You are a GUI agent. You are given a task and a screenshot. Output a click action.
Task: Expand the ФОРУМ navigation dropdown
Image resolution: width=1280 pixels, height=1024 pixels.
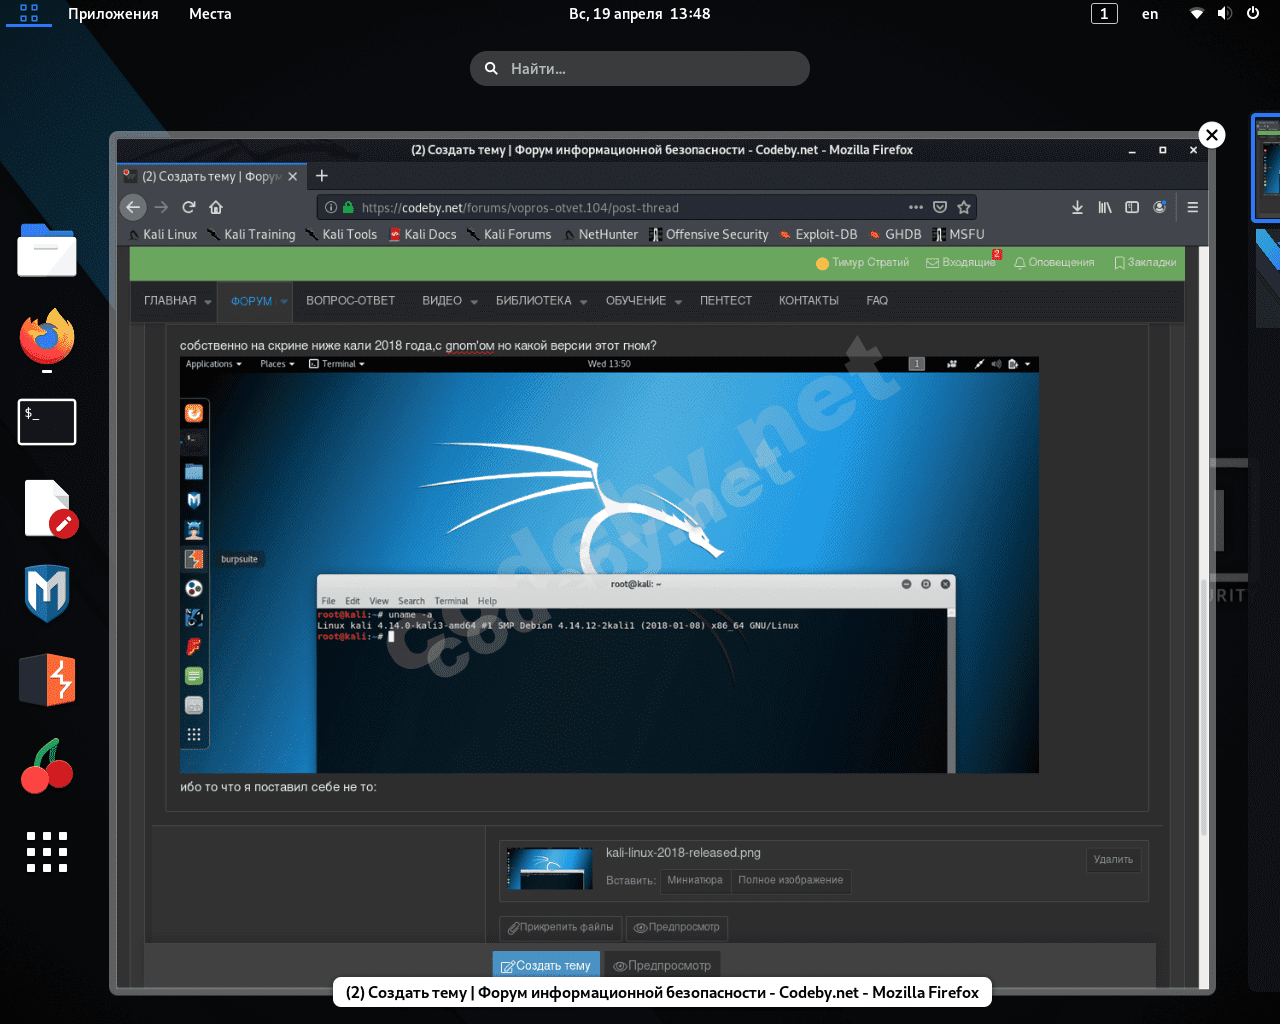click(284, 301)
